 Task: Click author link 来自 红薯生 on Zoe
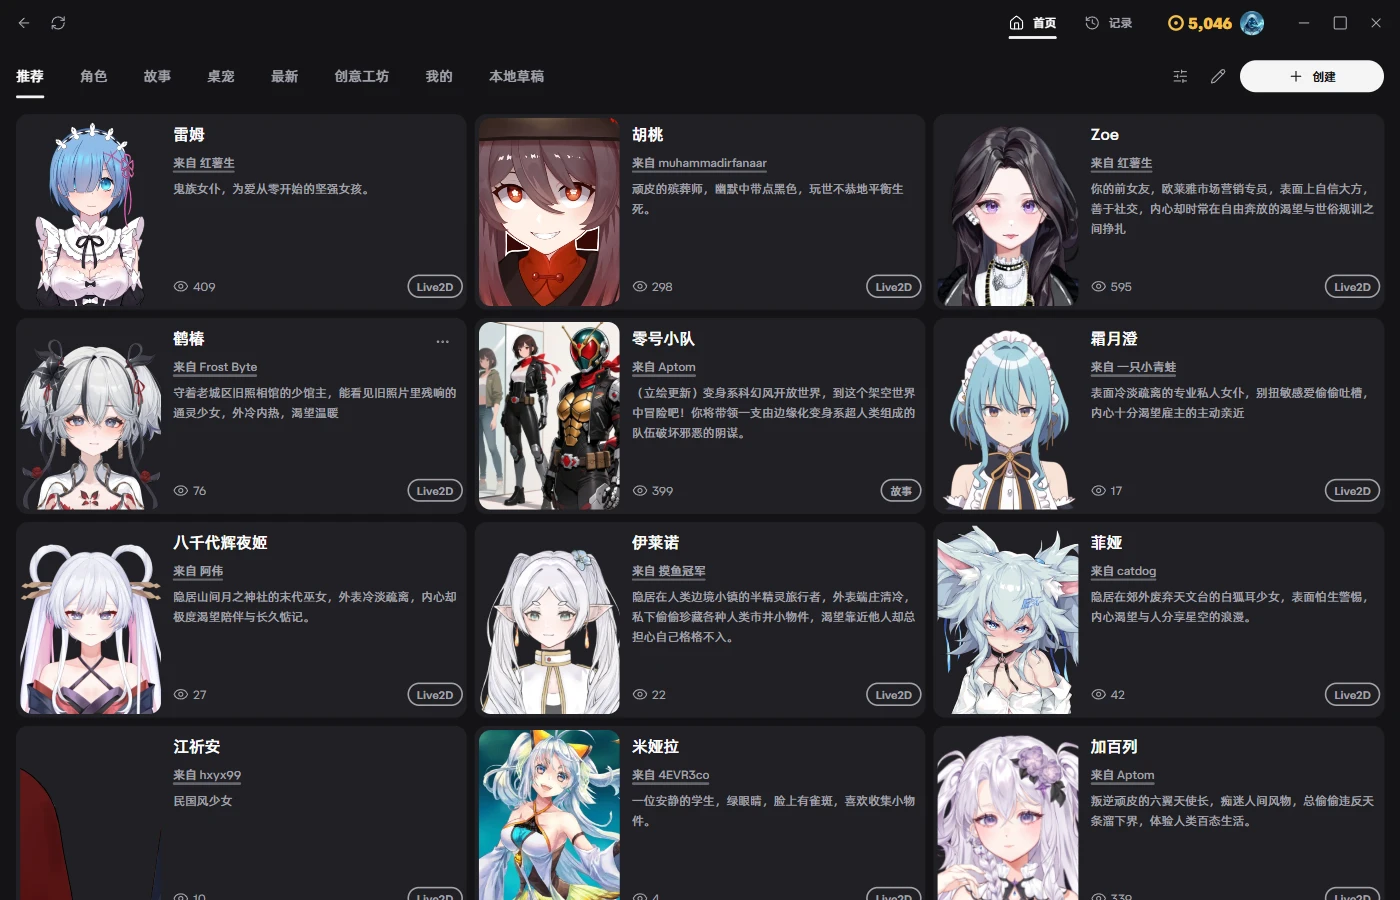(1121, 163)
